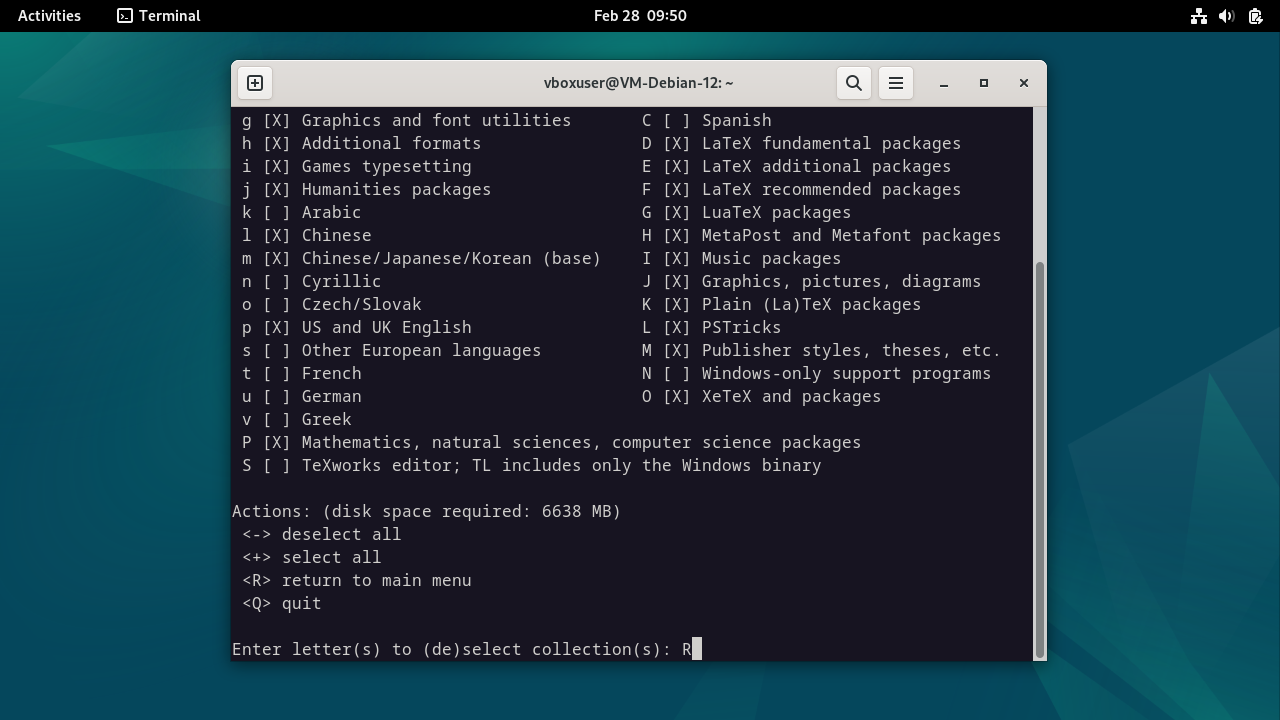Click 'return to main menu' text

pos(376,580)
